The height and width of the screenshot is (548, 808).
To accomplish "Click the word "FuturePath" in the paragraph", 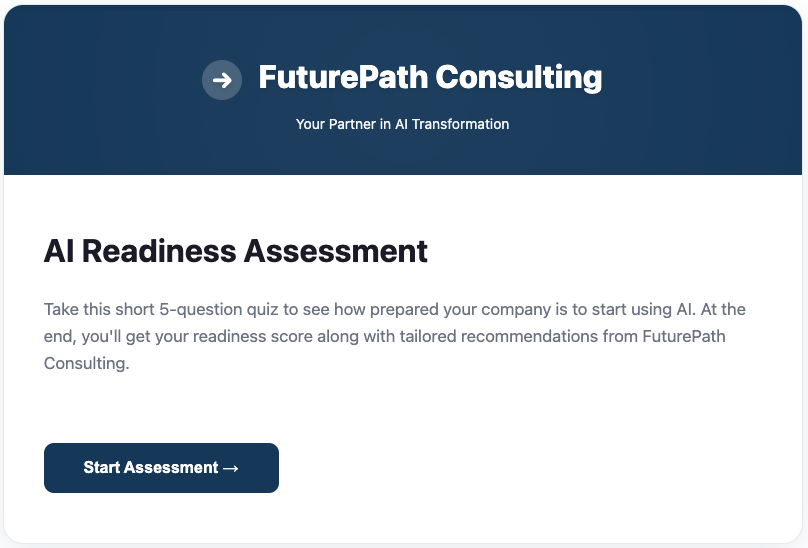I will point(685,337).
